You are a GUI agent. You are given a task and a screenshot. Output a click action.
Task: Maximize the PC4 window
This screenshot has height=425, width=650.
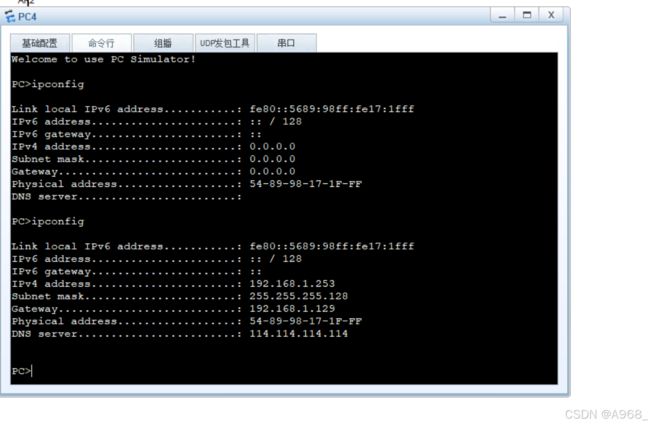click(x=527, y=15)
